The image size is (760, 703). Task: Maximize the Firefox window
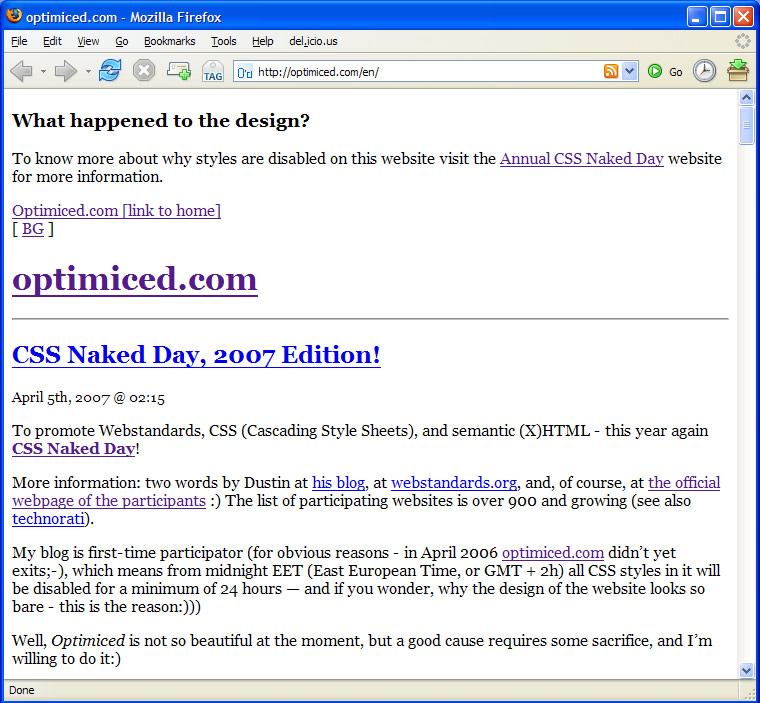[720, 17]
